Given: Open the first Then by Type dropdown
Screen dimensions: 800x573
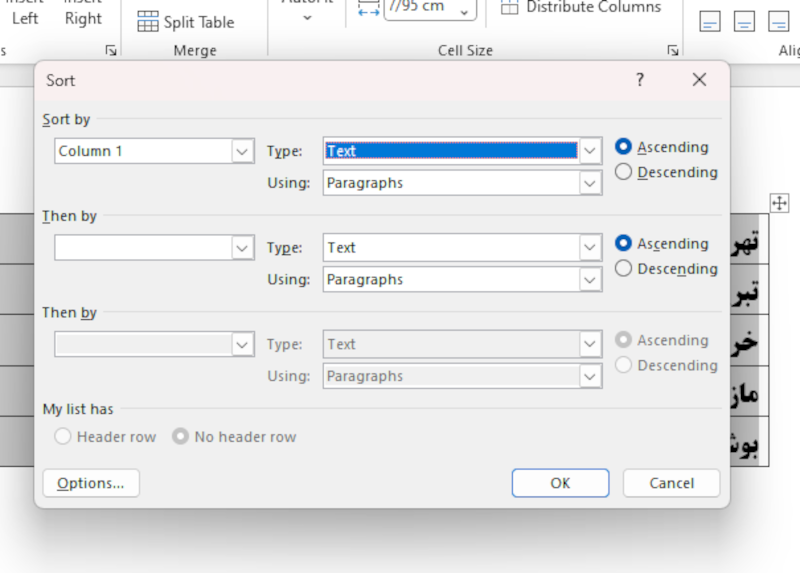Looking at the screenshot, I should click(590, 247).
